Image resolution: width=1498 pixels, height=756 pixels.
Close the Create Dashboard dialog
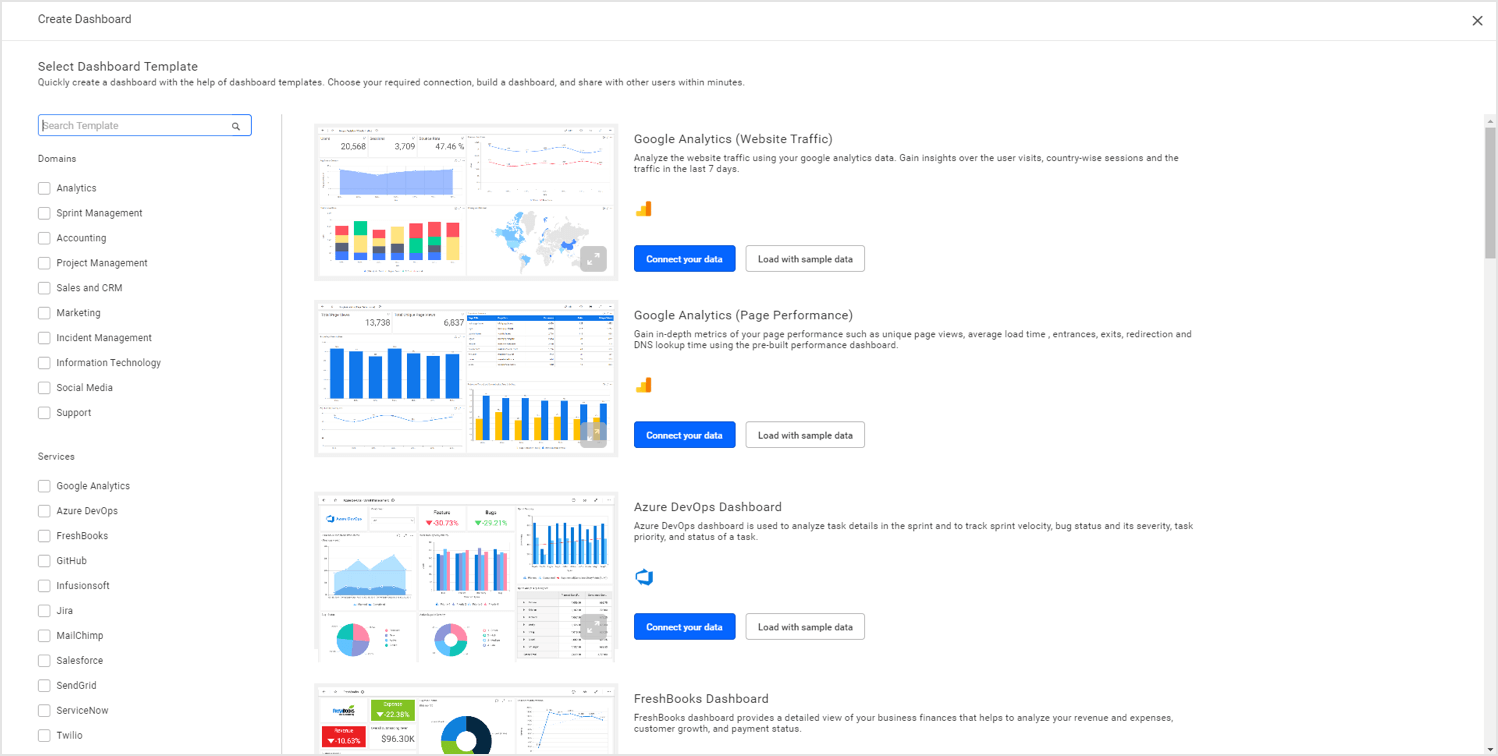[1477, 21]
